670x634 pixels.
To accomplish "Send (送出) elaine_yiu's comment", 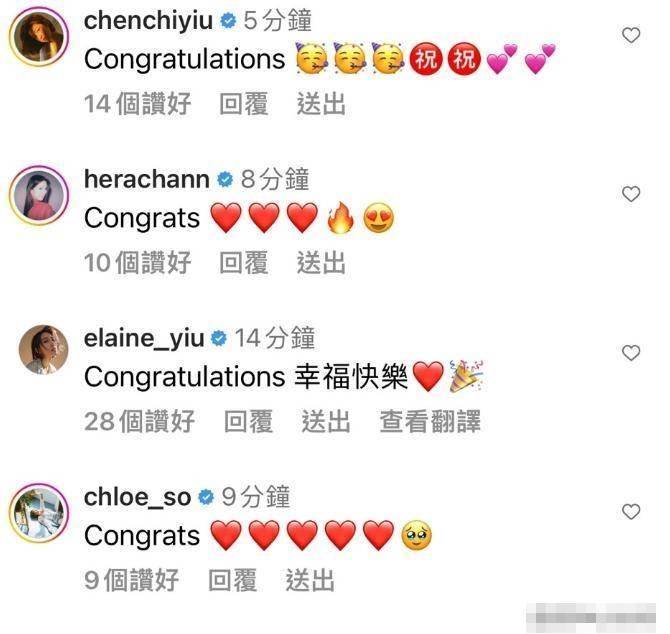I will (326, 421).
